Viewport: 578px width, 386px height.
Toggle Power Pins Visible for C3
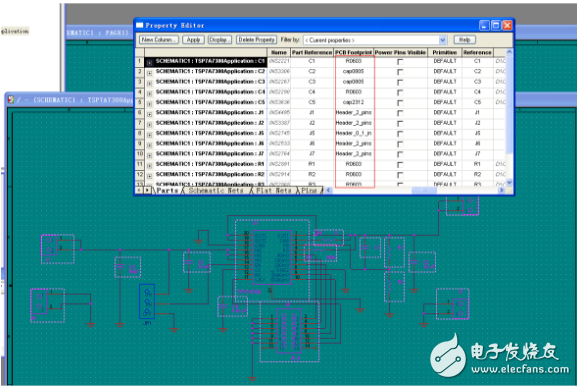tap(400, 83)
